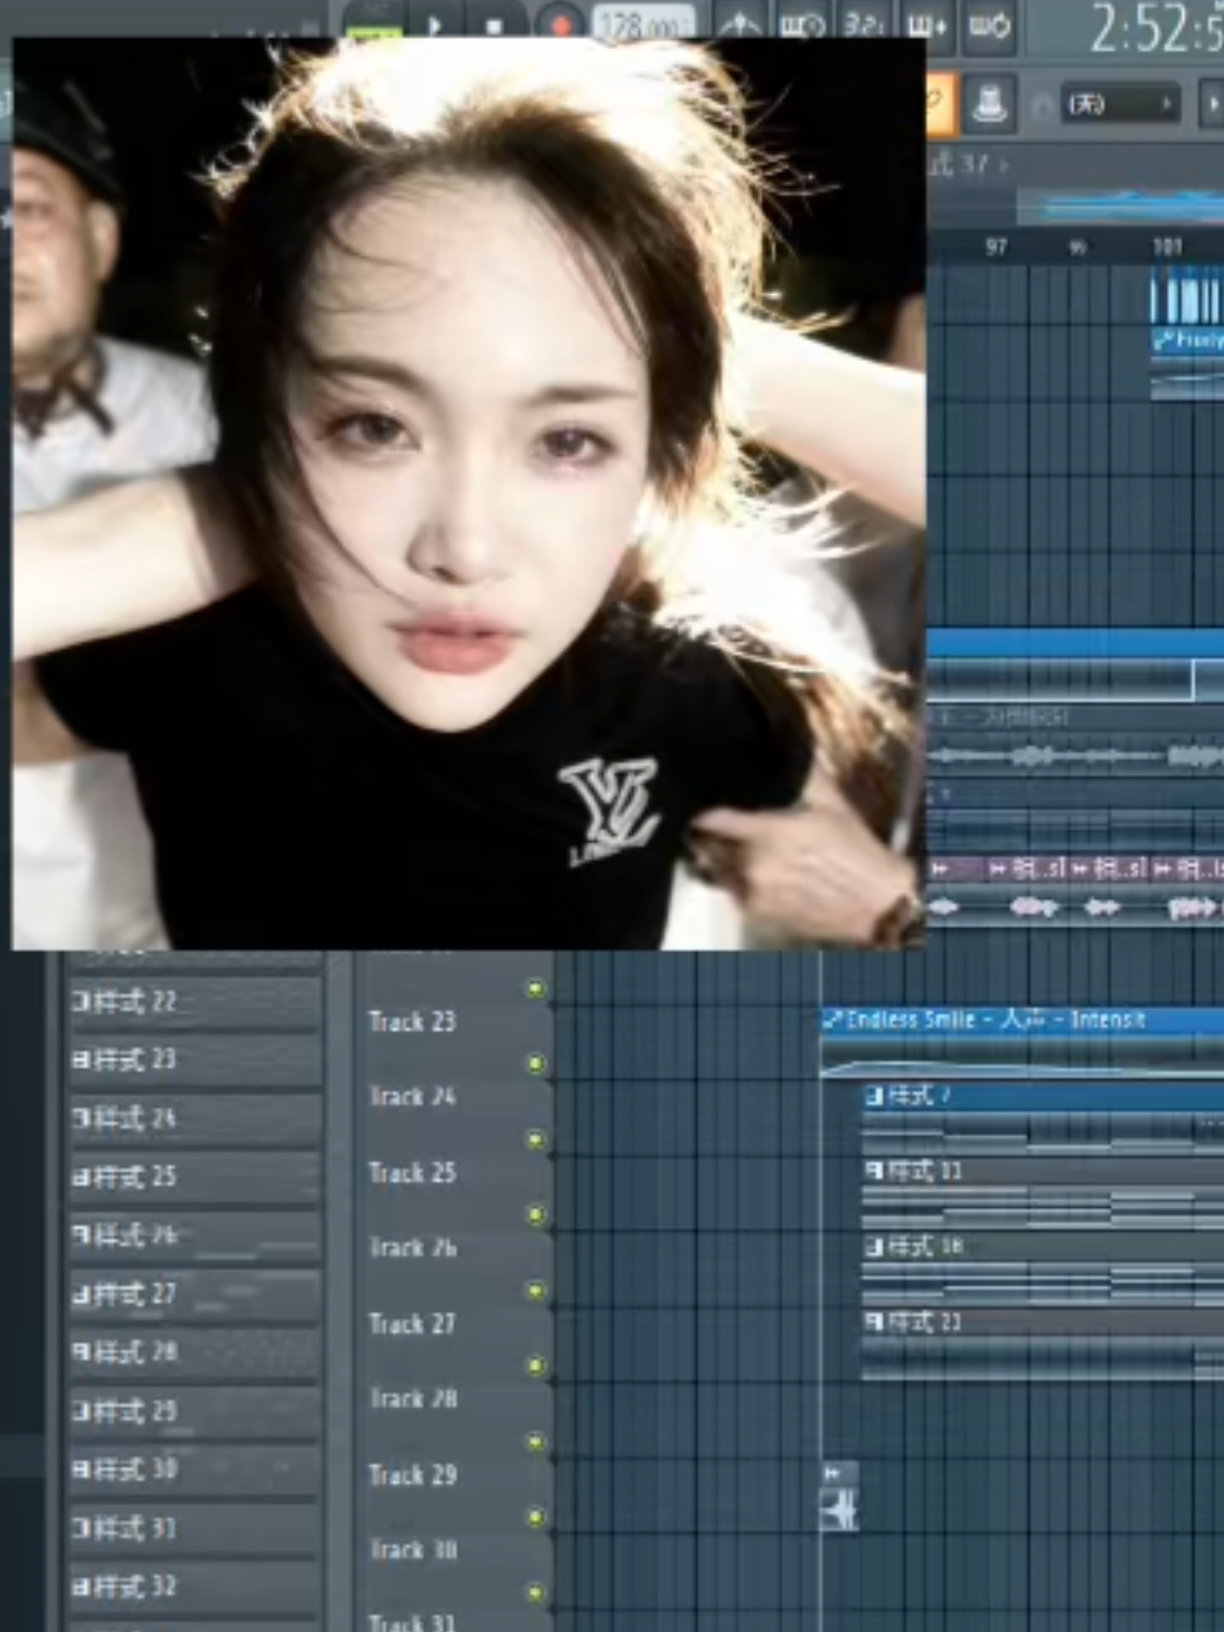Select the Track 29 header label
The image size is (1224, 1632).
coord(412,1475)
